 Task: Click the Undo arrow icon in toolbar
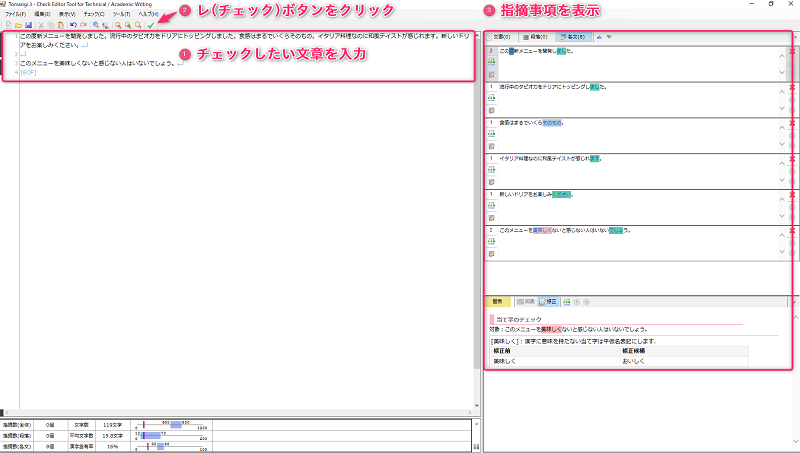coord(72,25)
